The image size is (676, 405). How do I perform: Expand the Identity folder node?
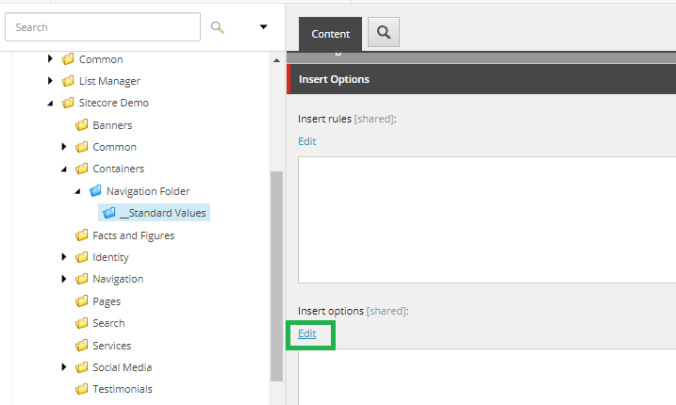[64, 257]
